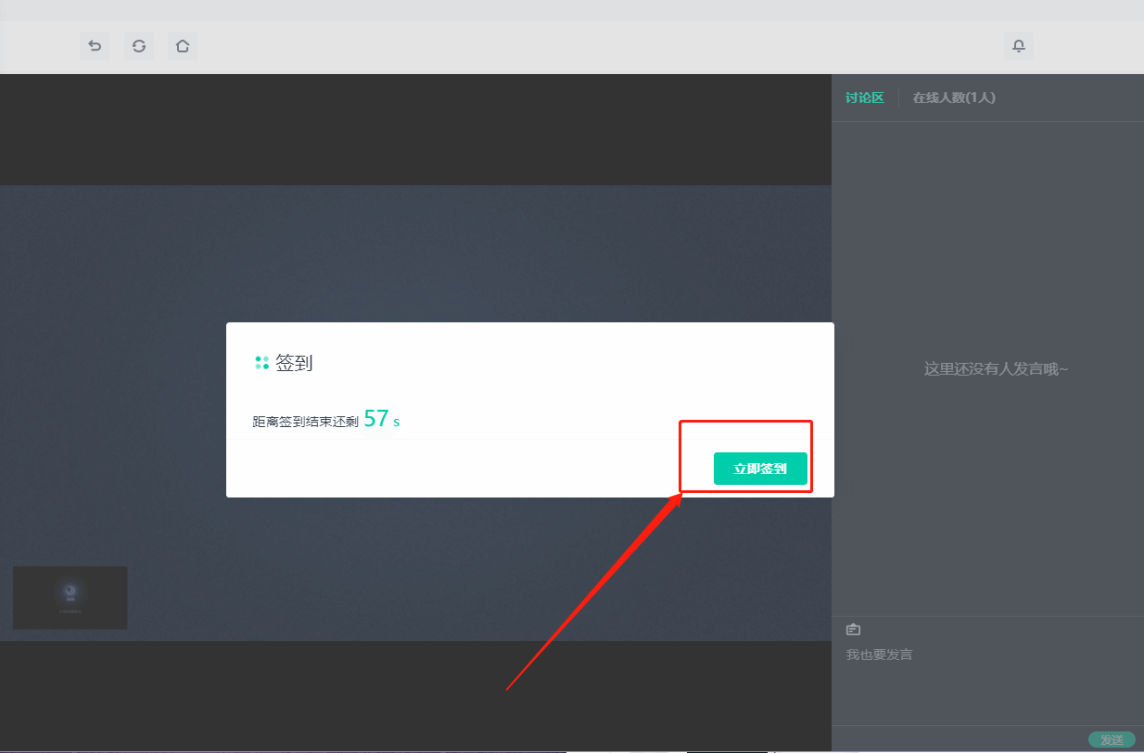The image size is (1144, 753).
Task: Go to home via house icon
Action: point(182,46)
